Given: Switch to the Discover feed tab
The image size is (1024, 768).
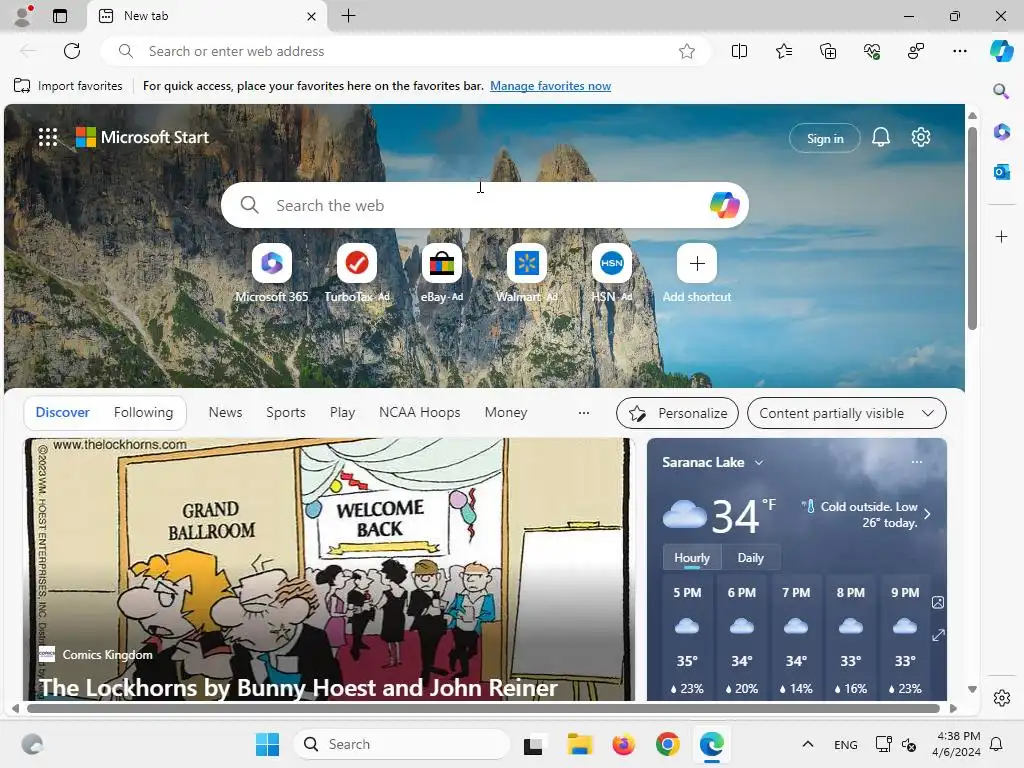Looking at the screenshot, I should pos(63,412).
